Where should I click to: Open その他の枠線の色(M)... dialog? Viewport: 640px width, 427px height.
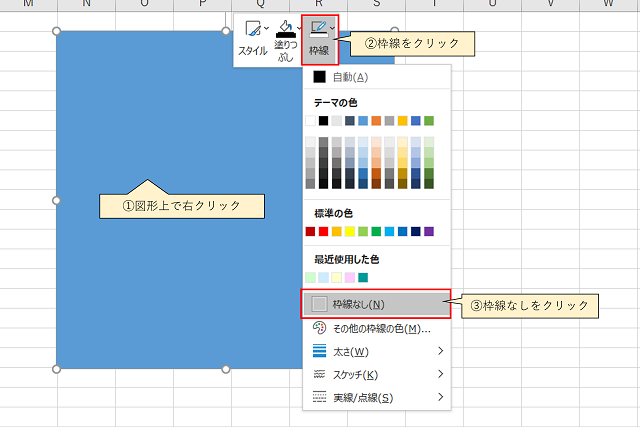click(x=376, y=328)
